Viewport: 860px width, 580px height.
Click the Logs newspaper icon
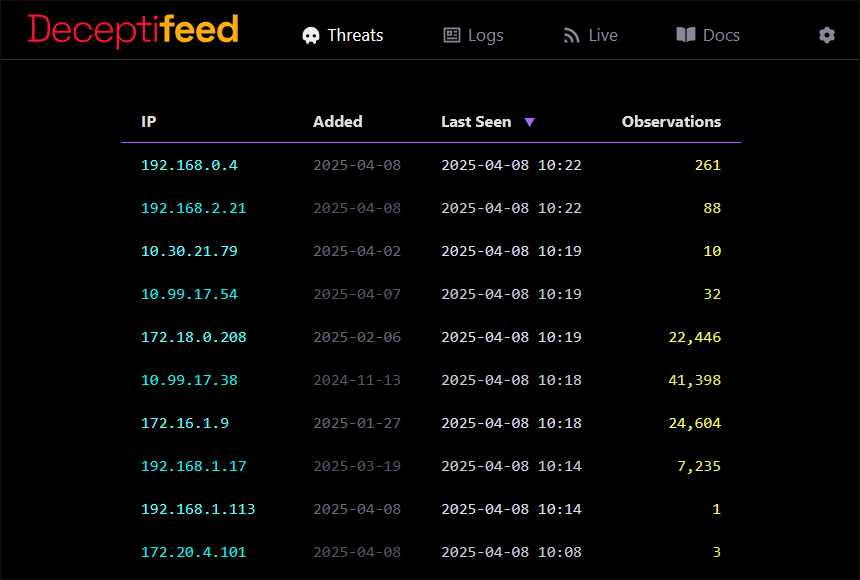[x=452, y=35]
